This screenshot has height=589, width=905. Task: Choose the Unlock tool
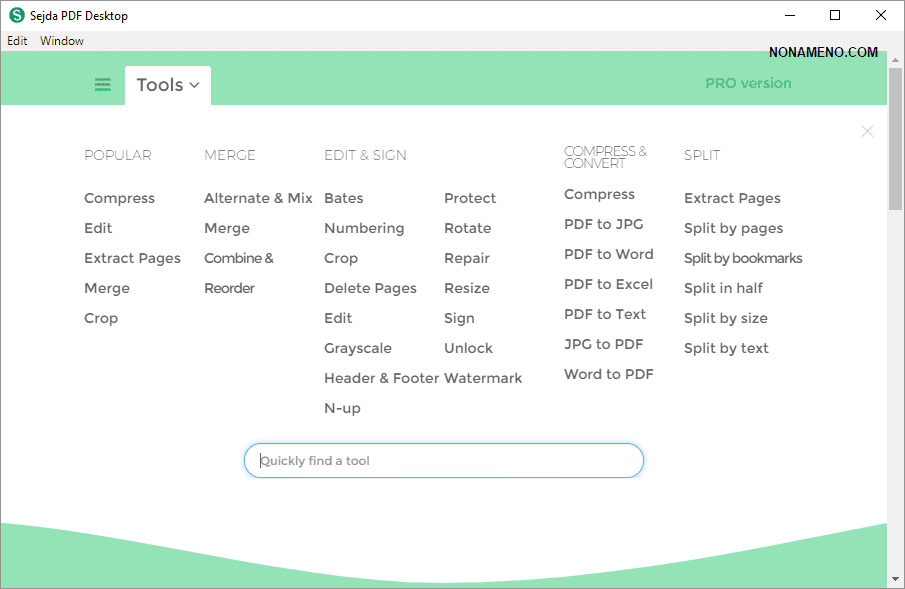468,348
